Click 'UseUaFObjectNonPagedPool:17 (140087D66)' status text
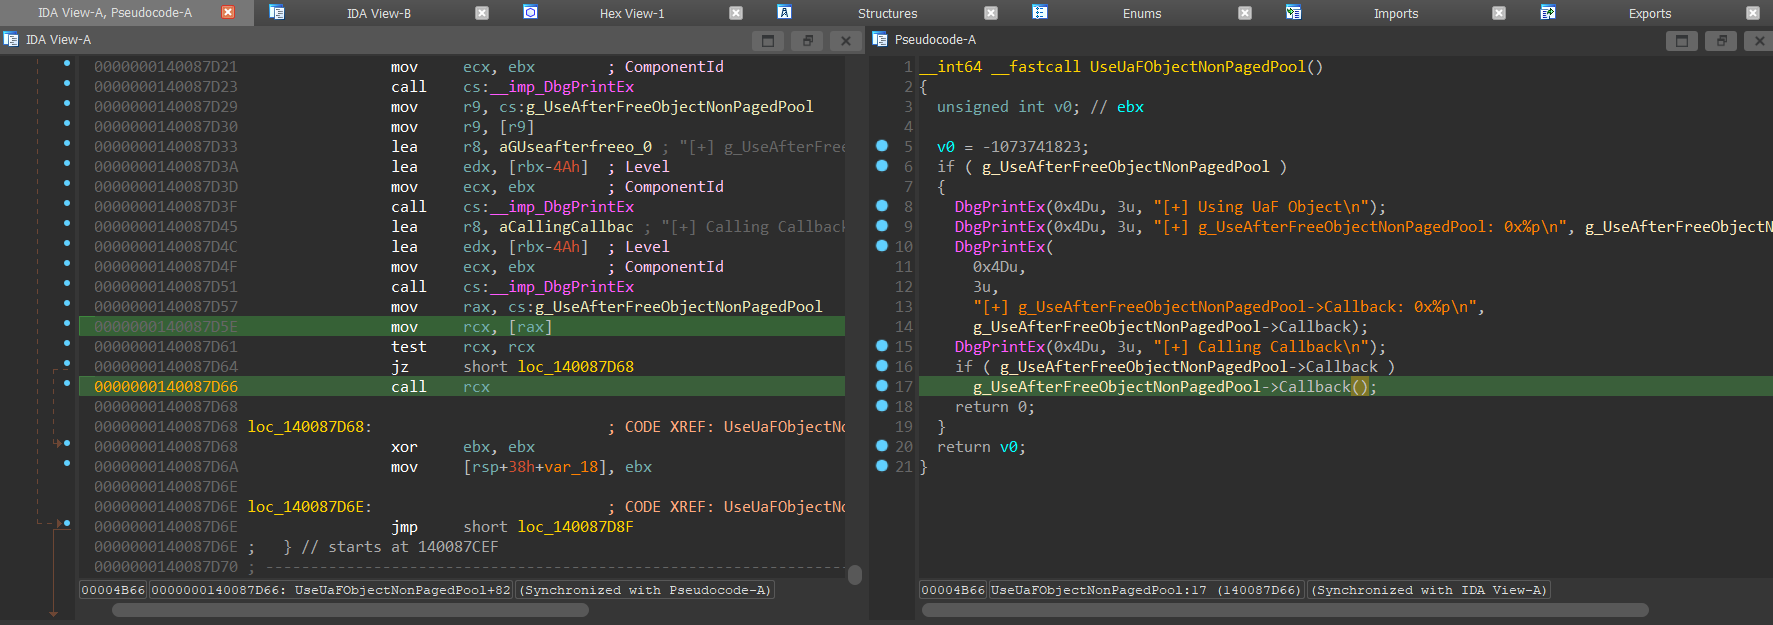Viewport: 1773px width, 625px height. (x=1146, y=590)
